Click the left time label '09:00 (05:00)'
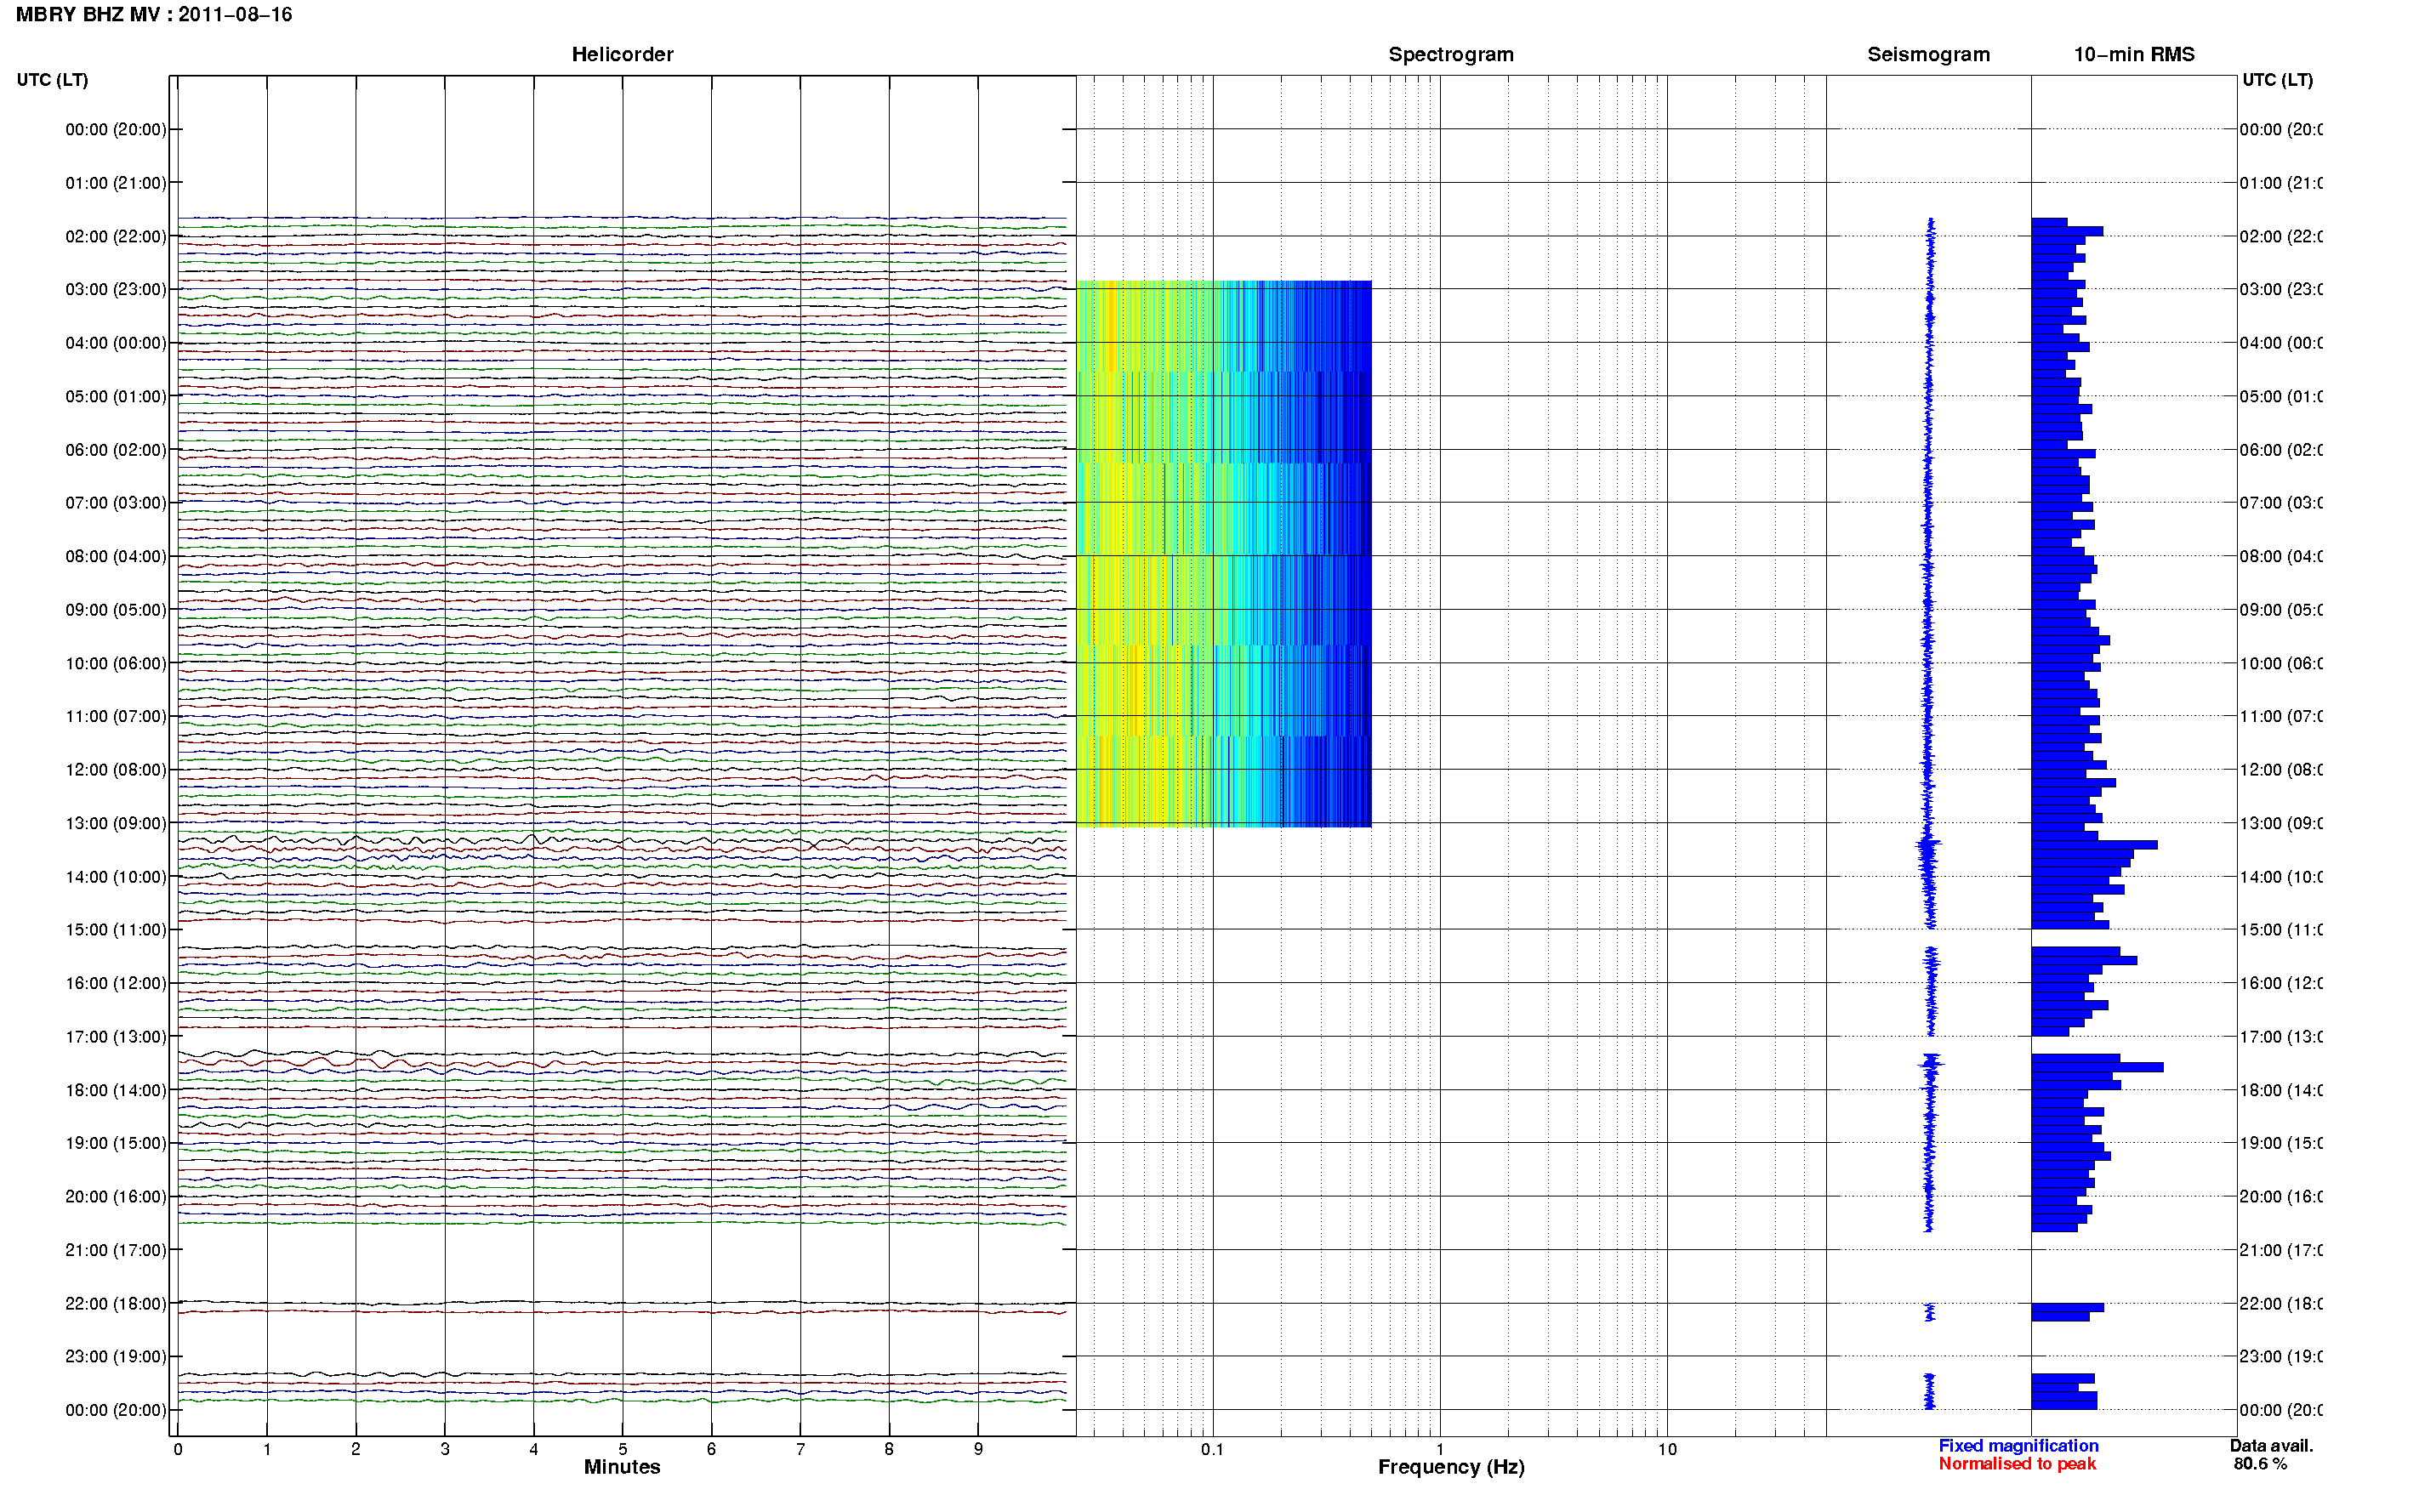Viewport: 2419px width, 1512px height. (116, 609)
